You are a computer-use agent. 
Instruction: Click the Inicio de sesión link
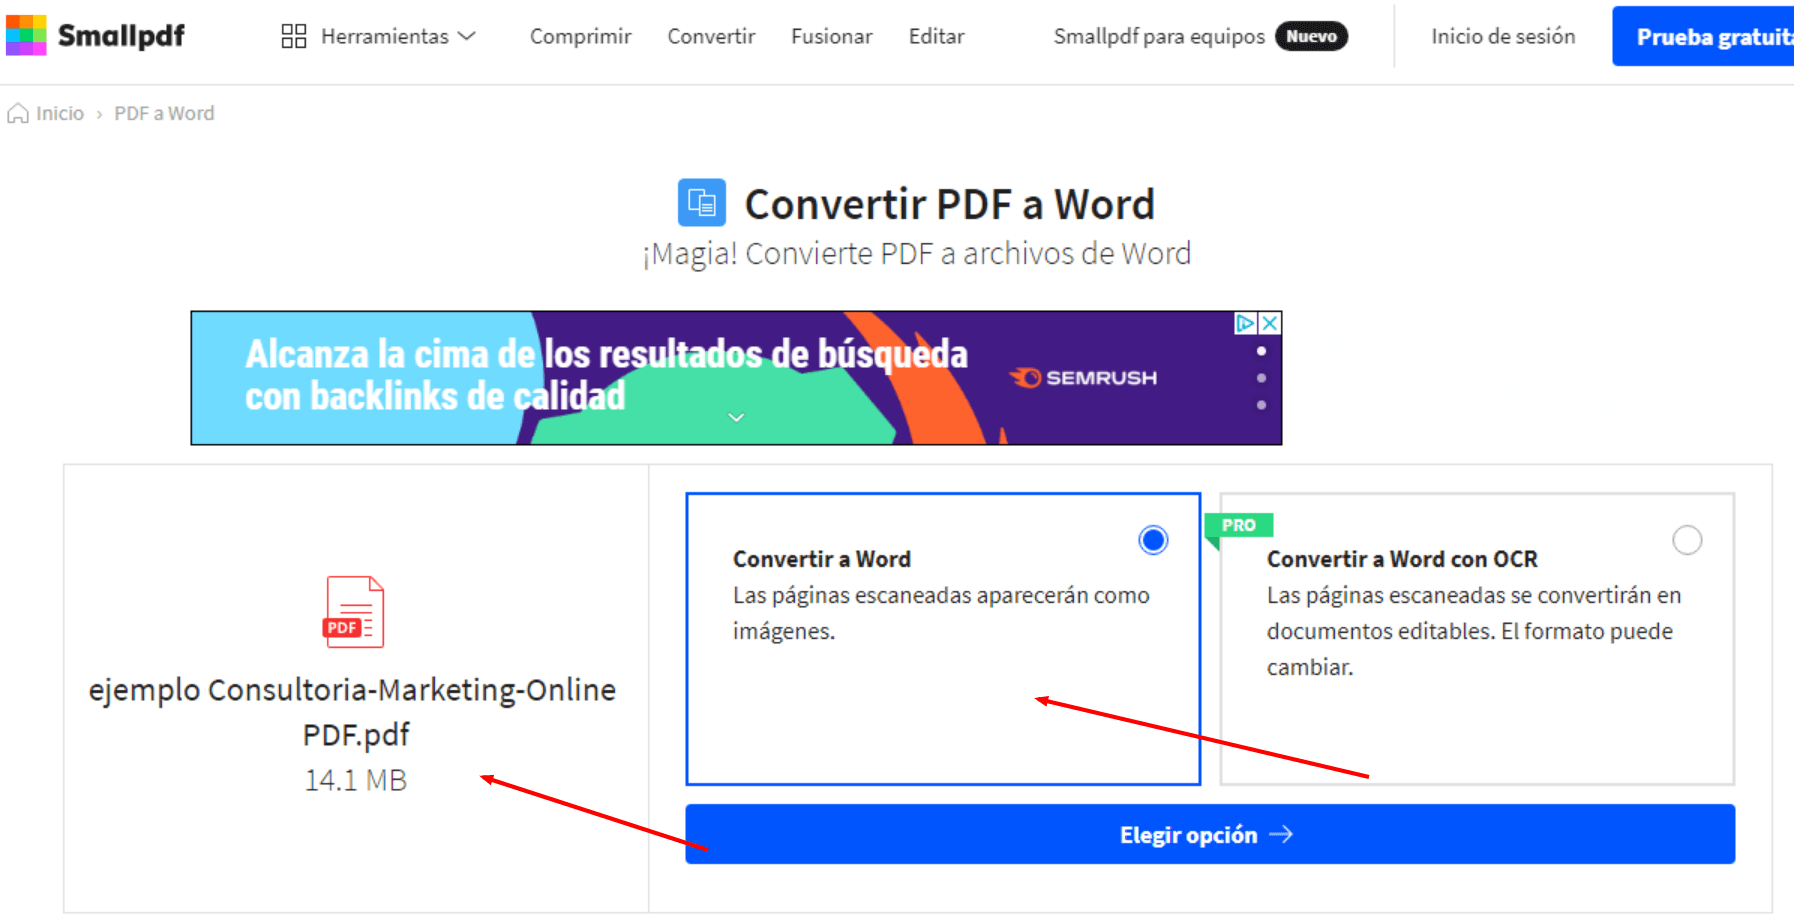1502,35
